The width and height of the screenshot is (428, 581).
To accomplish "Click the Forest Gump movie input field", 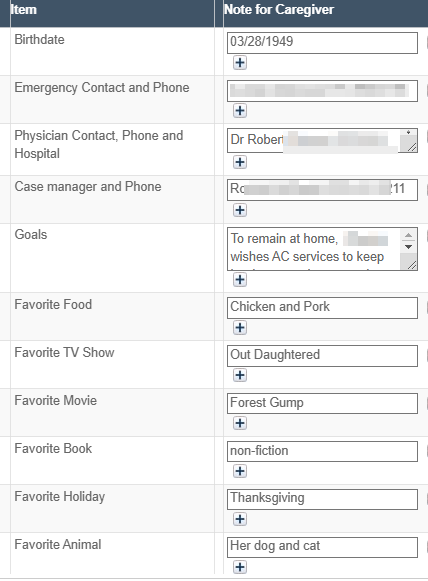I will coord(322,404).
